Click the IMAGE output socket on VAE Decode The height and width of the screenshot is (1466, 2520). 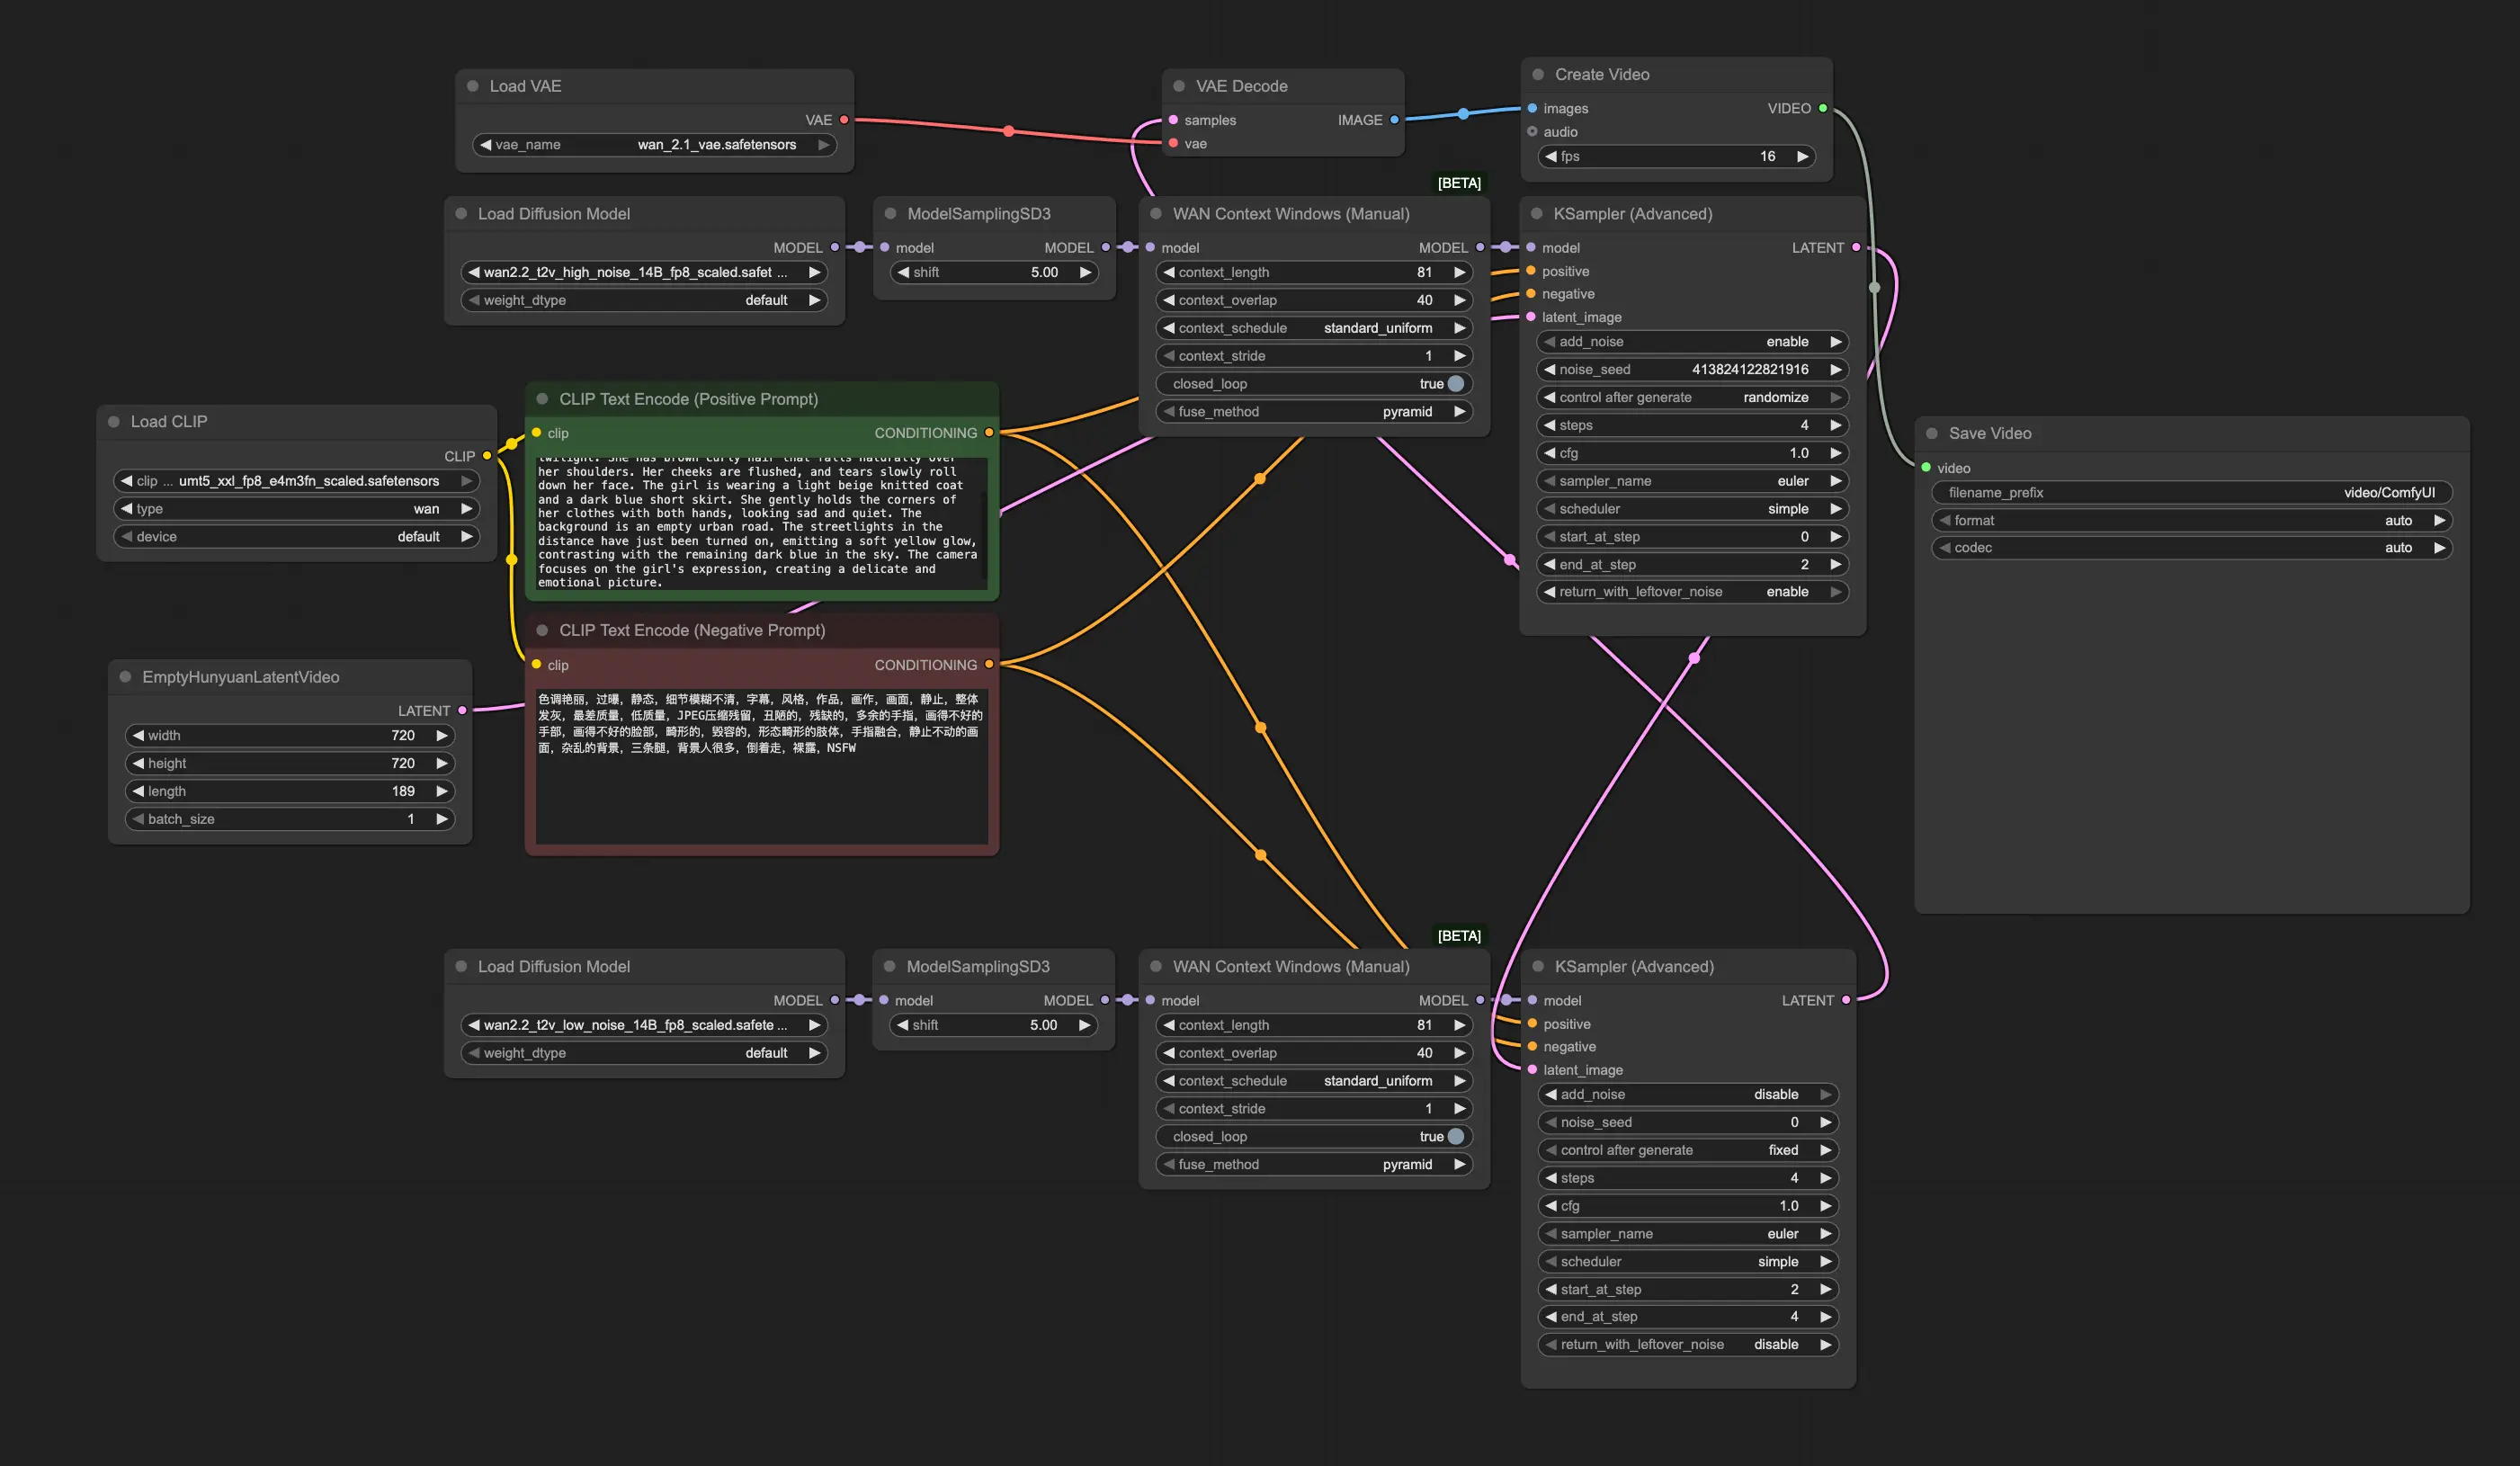coord(1394,120)
